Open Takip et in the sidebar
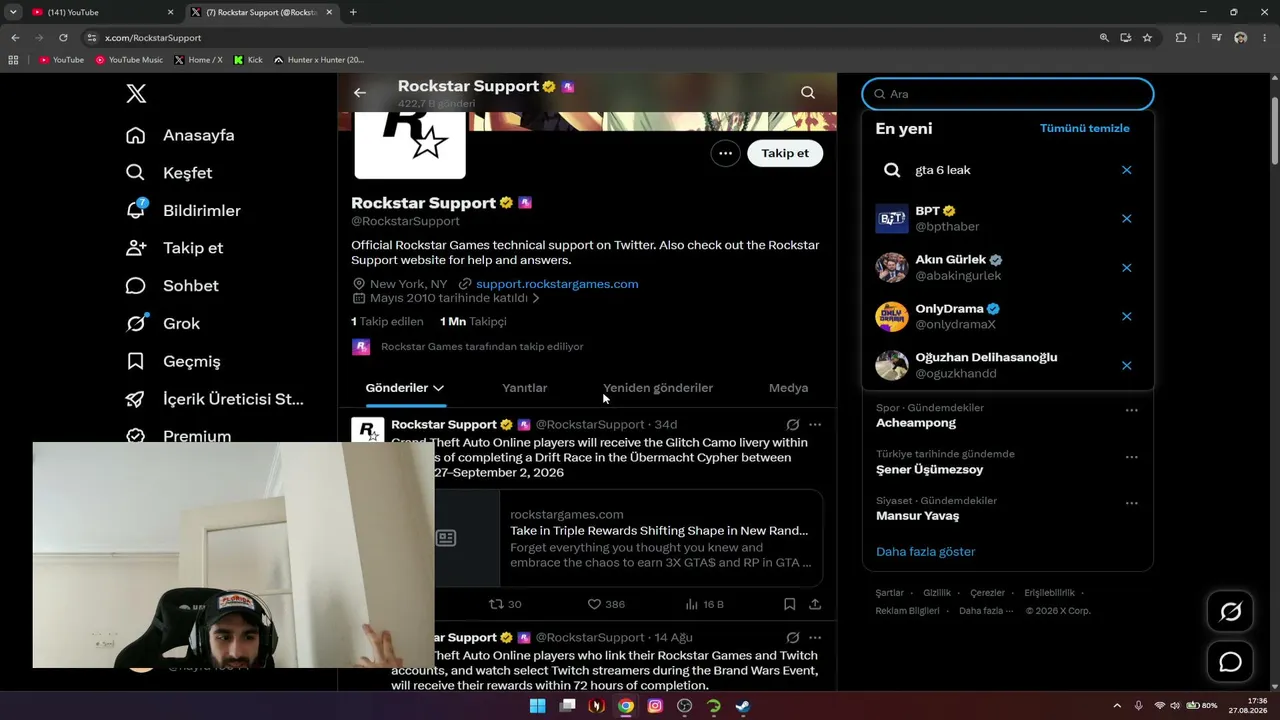Screen dimensions: 1280x720 click(174, 248)
